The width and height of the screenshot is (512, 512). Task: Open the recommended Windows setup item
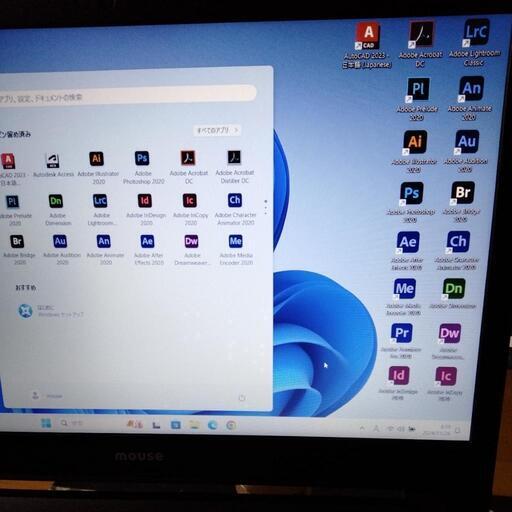51,311
